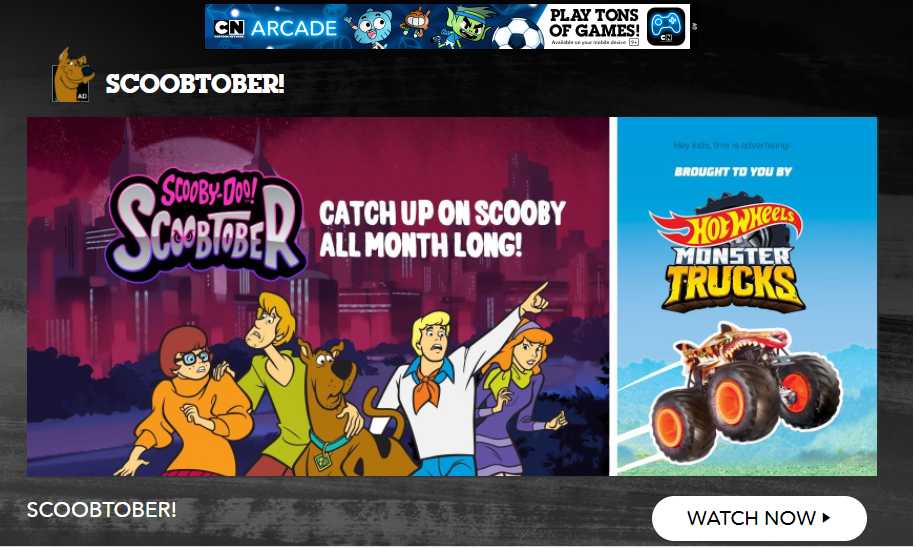The image size is (916, 548).
Task: Click the Scooby-Doo avatar icon
Action: [x=72, y=75]
